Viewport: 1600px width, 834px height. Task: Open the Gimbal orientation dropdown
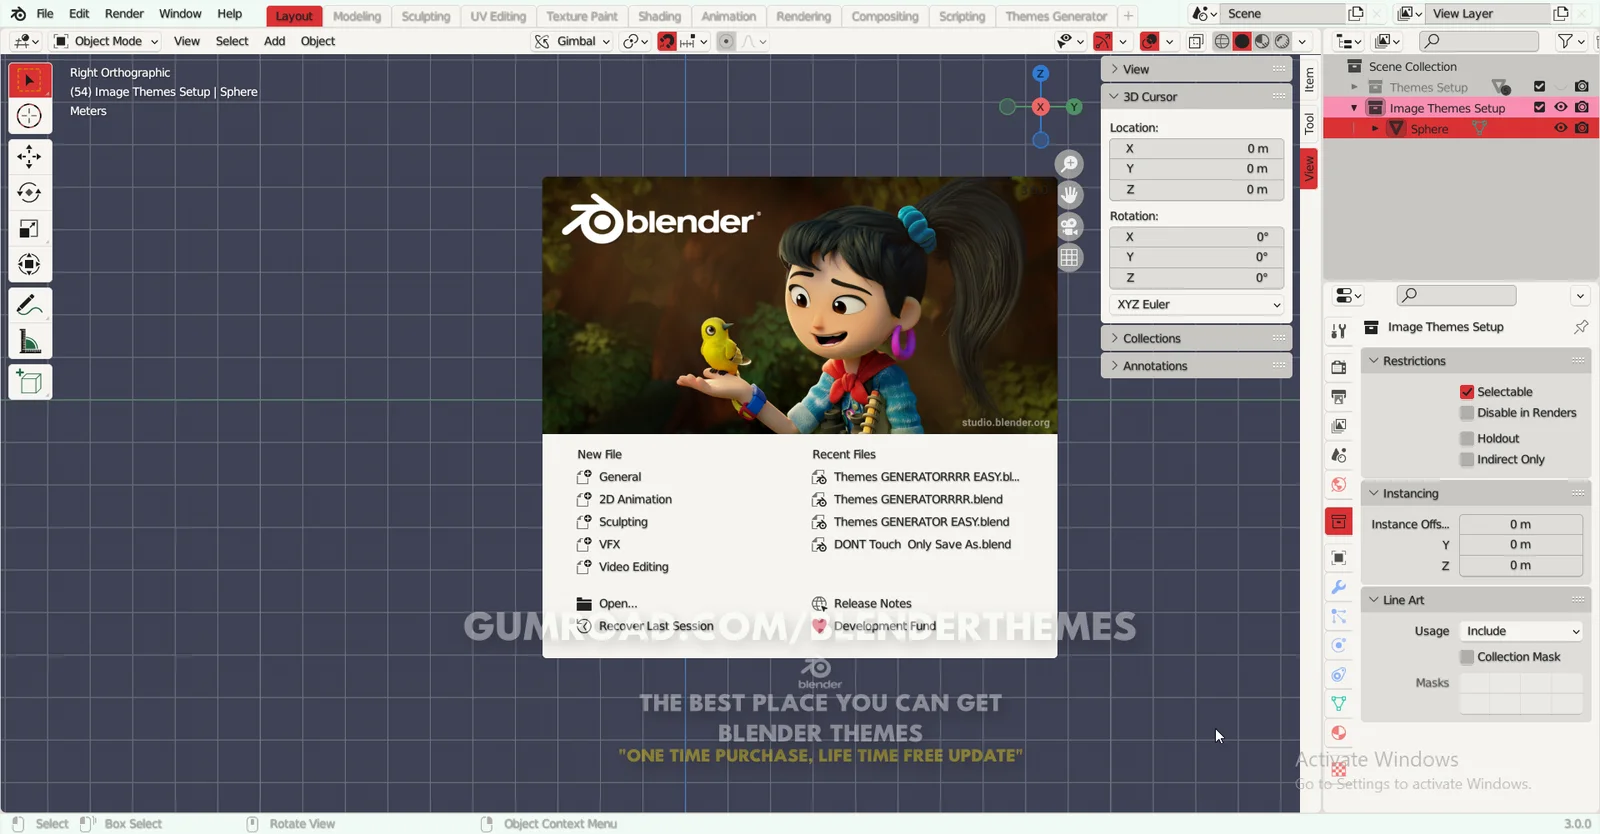(572, 41)
